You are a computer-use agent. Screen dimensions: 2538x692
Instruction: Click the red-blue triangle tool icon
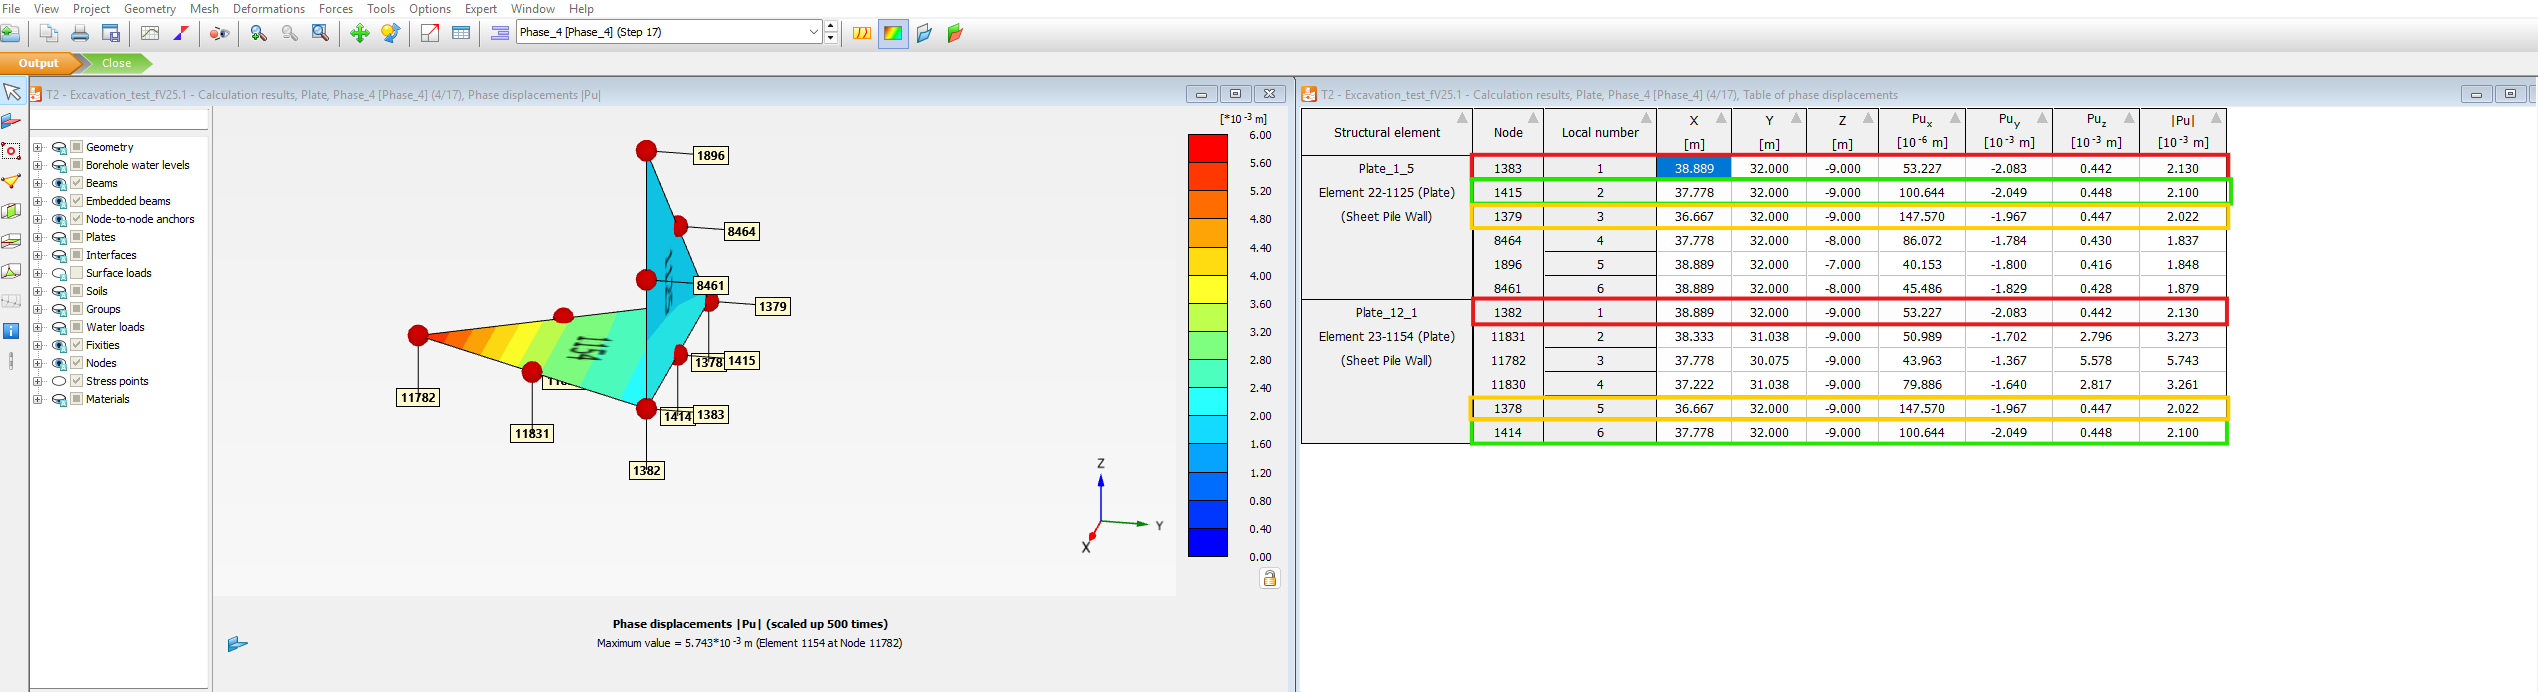tap(181, 33)
